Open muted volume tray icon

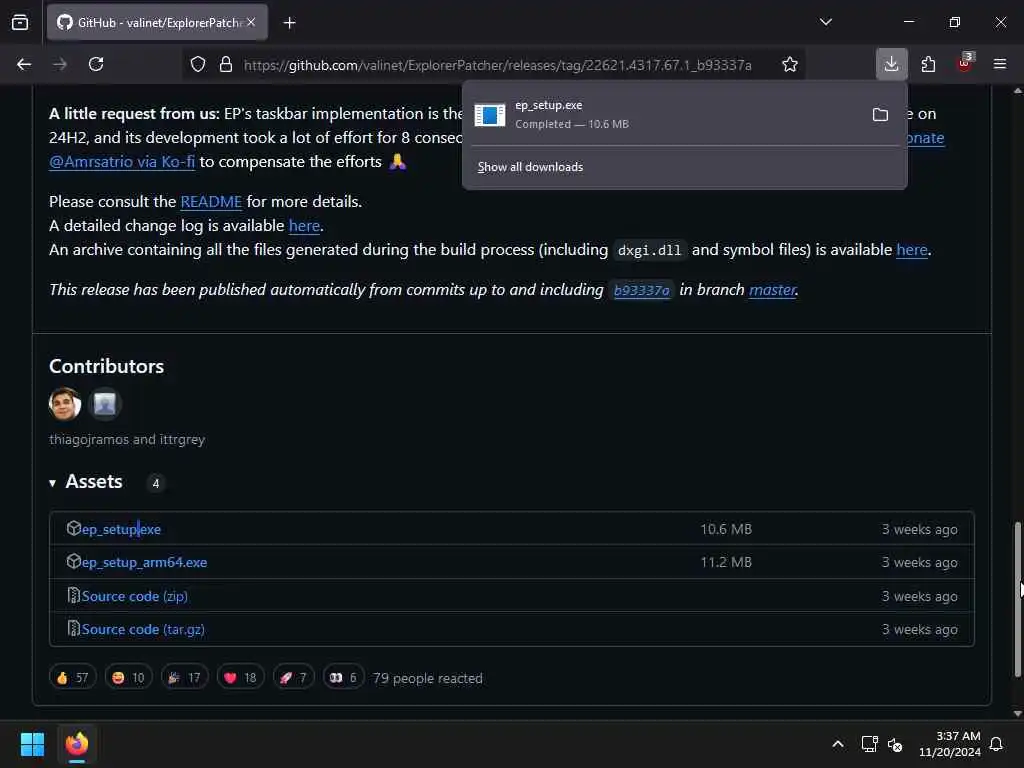pyautogui.click(x=895, y=744)
